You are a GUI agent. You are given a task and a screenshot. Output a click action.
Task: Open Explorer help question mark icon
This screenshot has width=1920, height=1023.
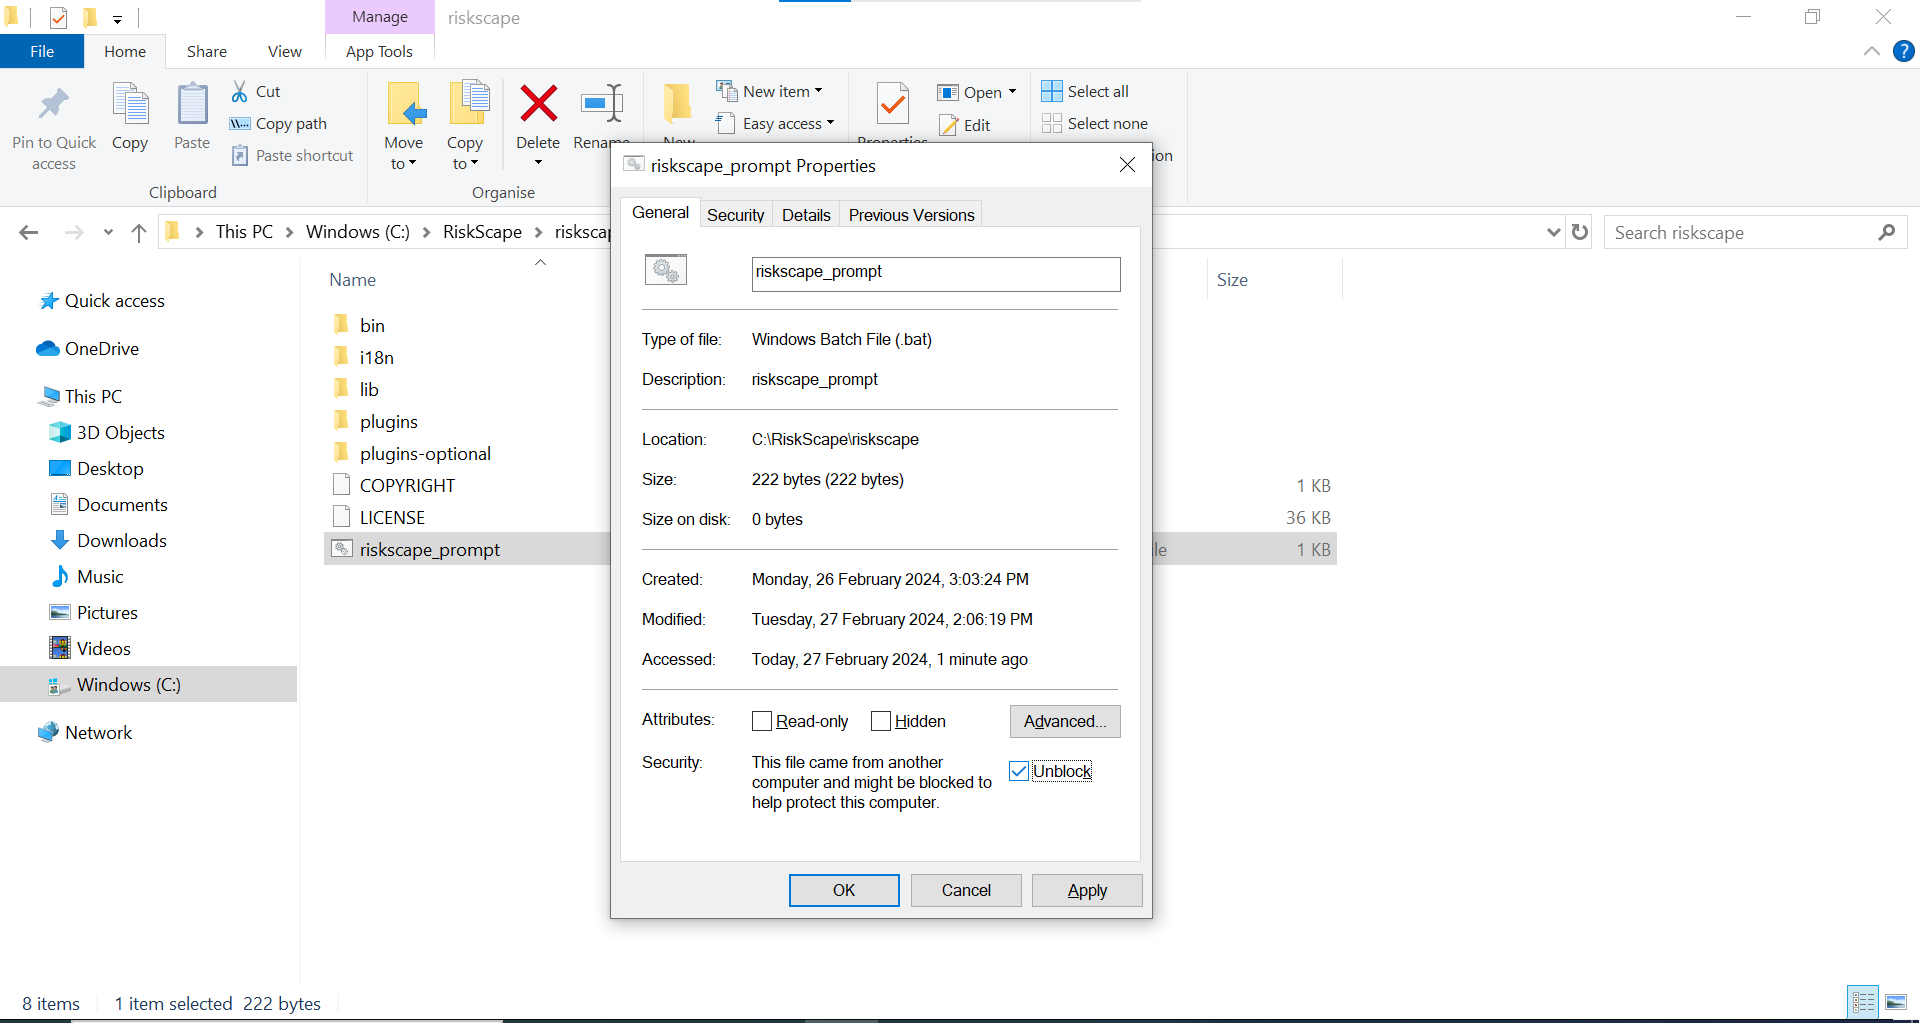point(1904,51)
